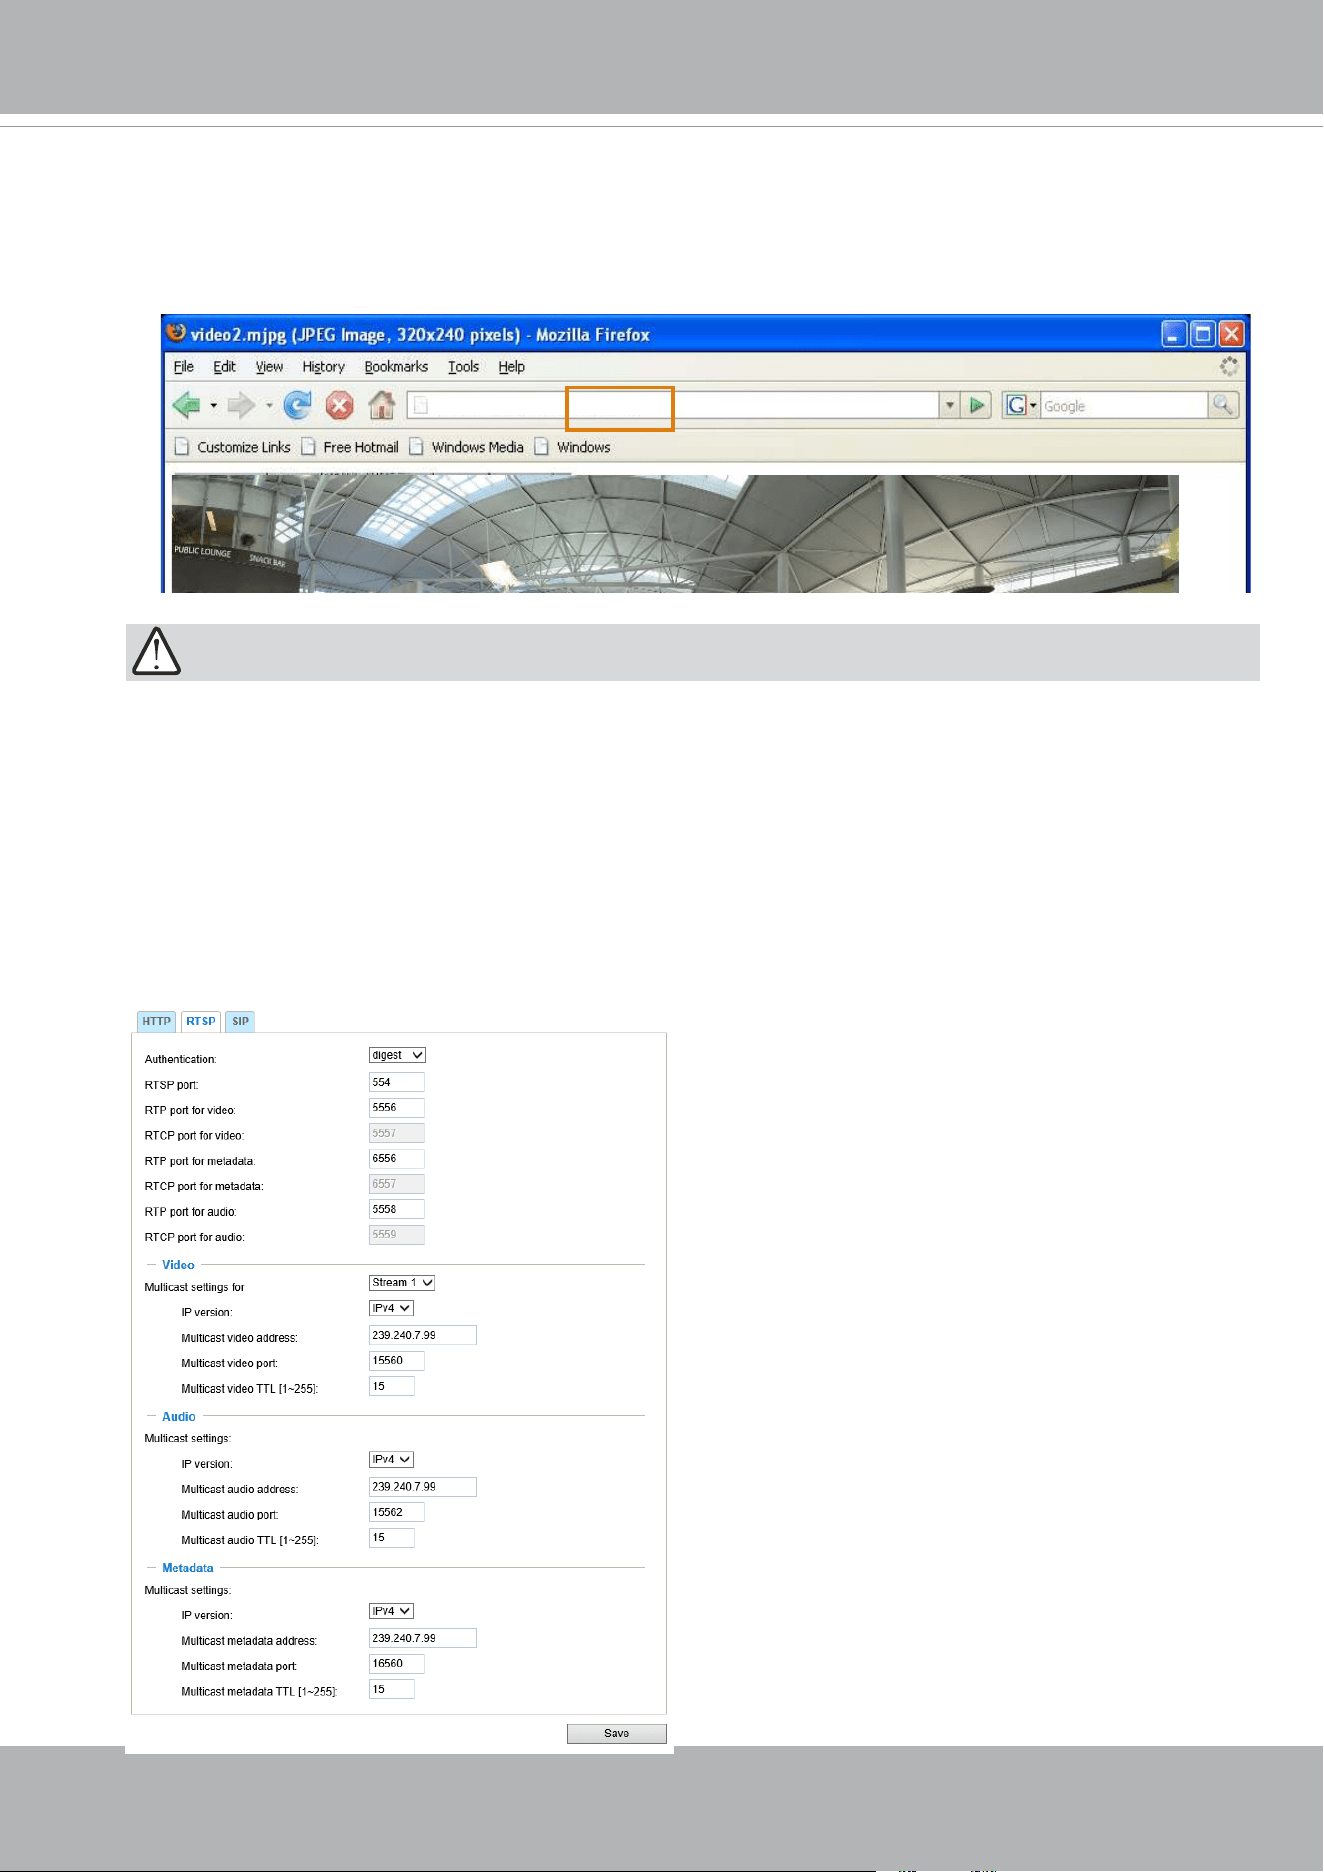
Task: Switch to the SIP tab
Action: (240, 1021)
